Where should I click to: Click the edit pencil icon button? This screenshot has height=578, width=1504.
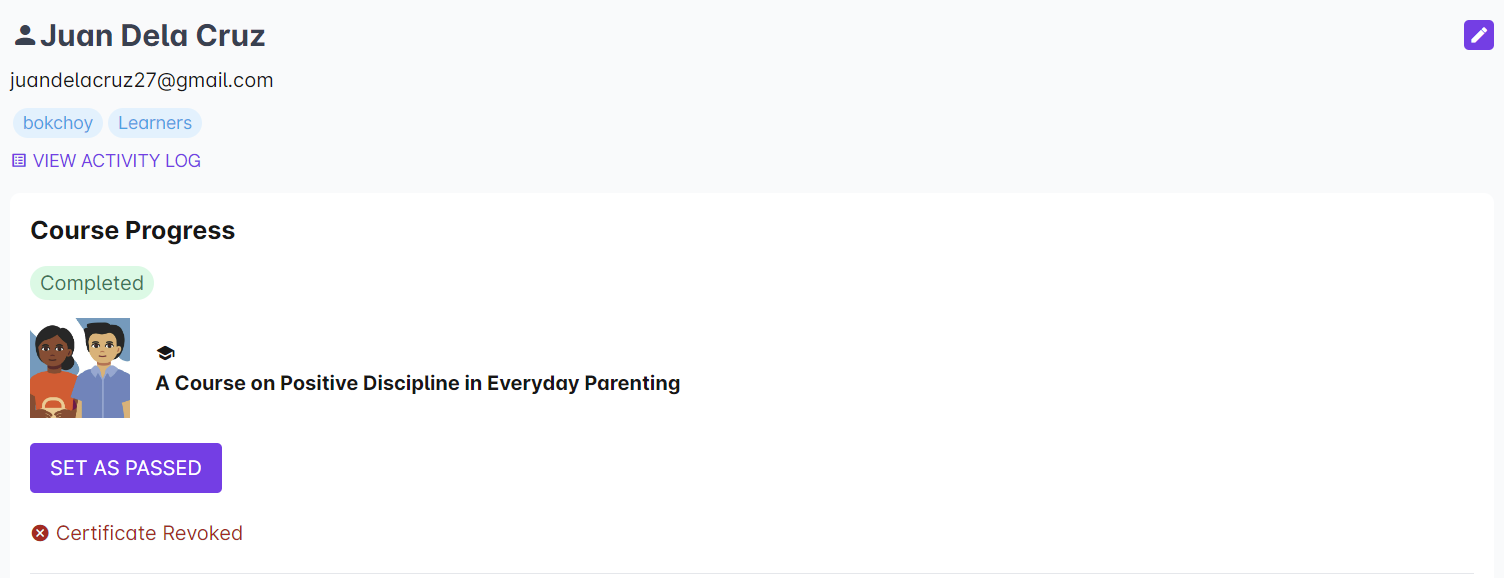[1478, 35]
